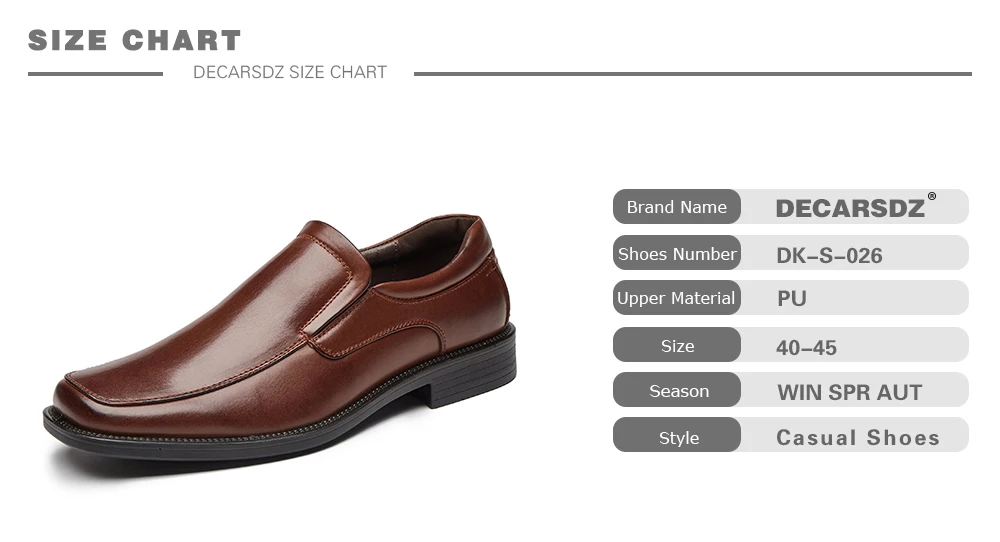
Task: Click the DECARSDZ brand logo text
Action: (850, 209)
